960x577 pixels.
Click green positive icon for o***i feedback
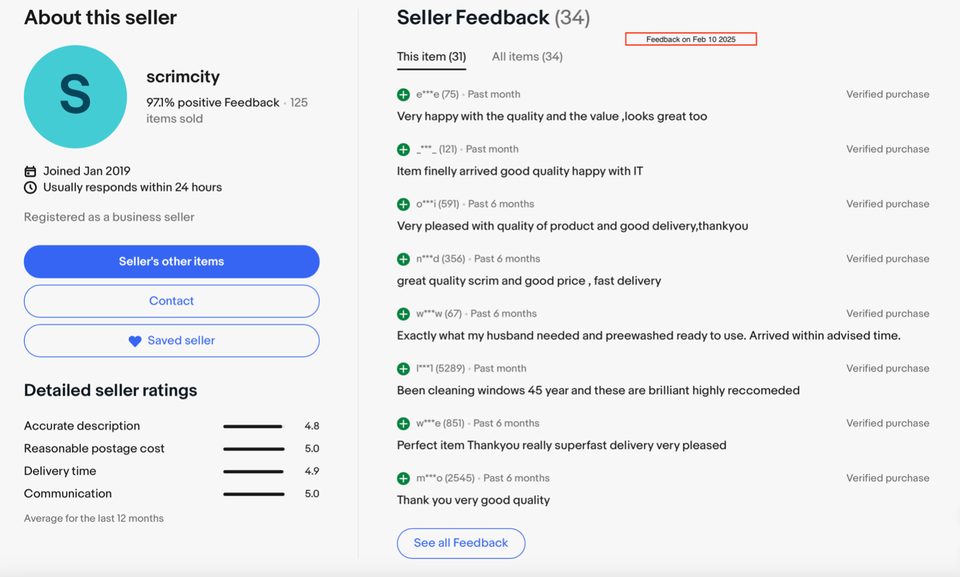tap(403, 204)
